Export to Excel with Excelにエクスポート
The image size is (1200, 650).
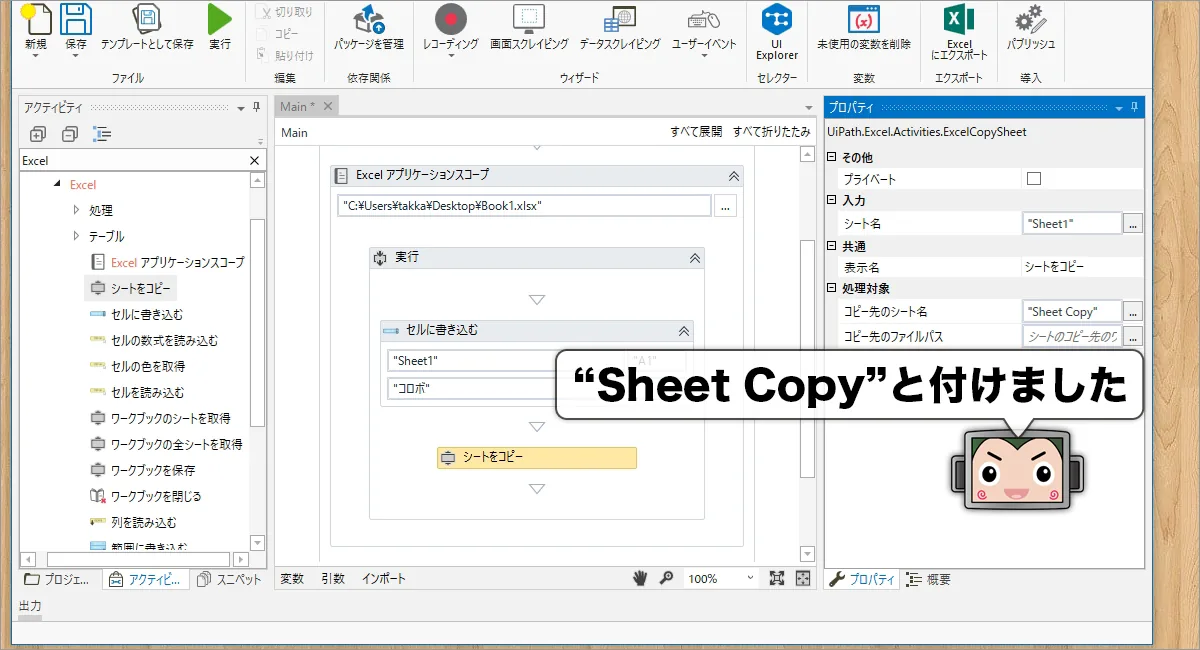[x=959, y=19]
